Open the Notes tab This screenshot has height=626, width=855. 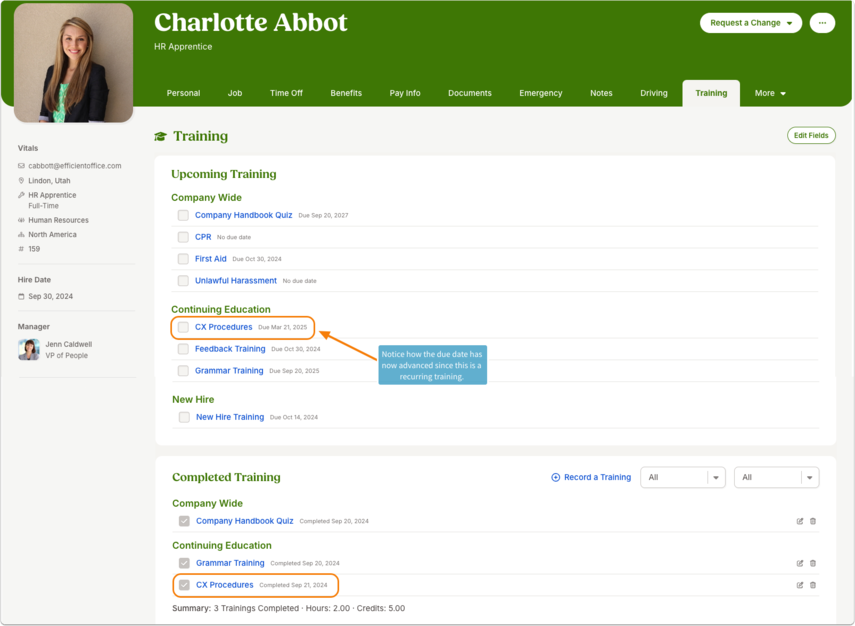[x=601, y=93]
